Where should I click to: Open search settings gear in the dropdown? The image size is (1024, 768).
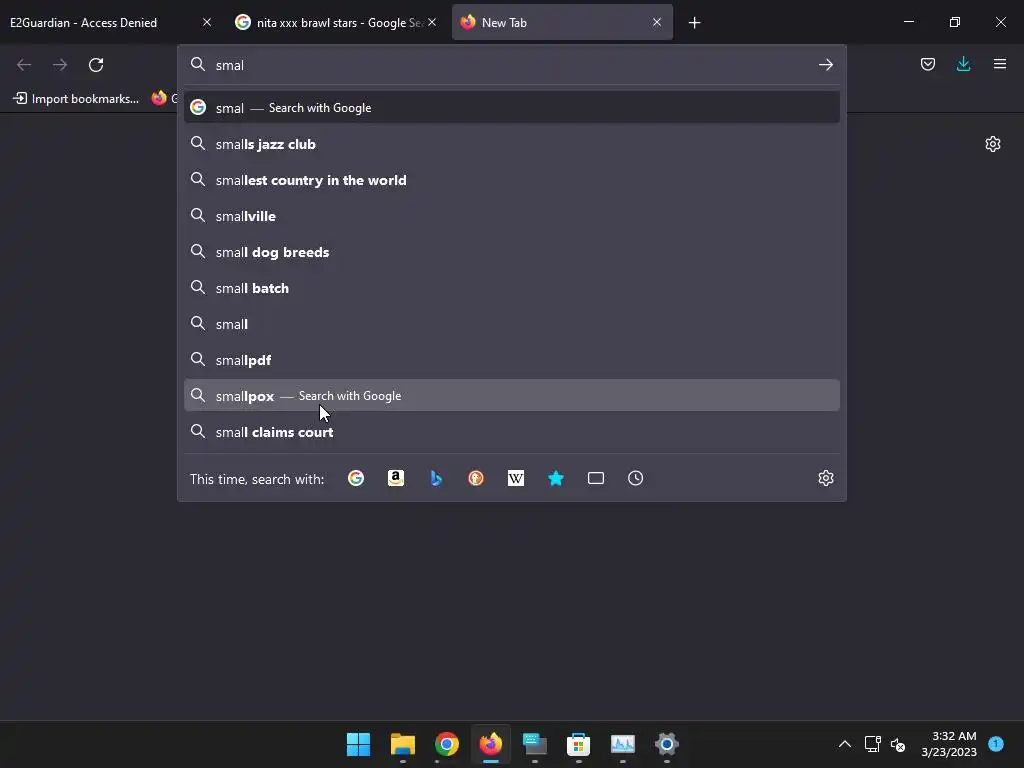[x=825, y=478]
